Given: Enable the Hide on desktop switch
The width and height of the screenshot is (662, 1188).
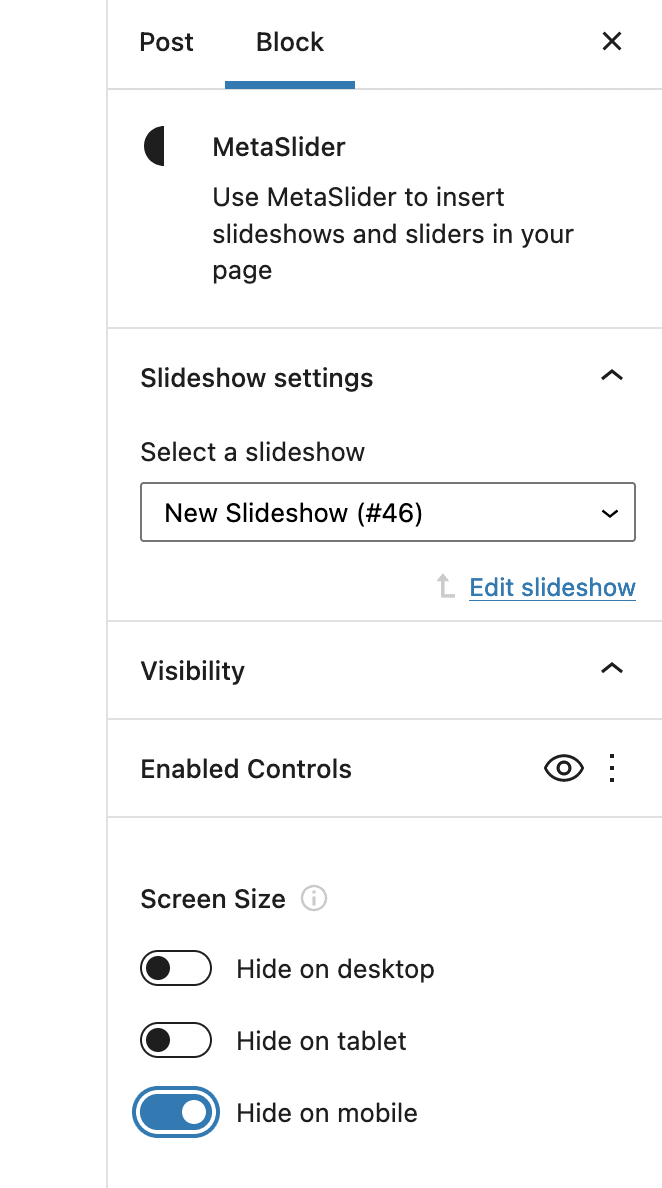Looking at the screenshot, I should tap(176, 969).
